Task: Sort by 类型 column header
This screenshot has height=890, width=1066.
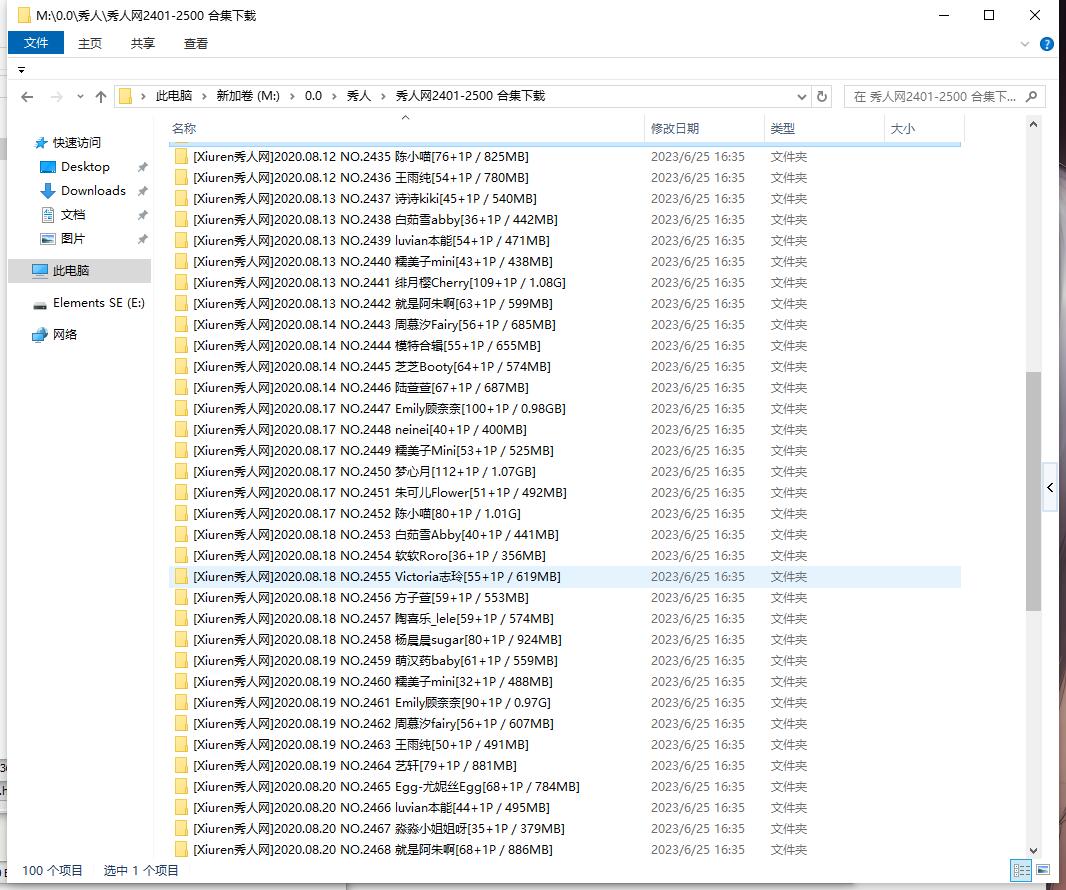Action: click(824, 129)
